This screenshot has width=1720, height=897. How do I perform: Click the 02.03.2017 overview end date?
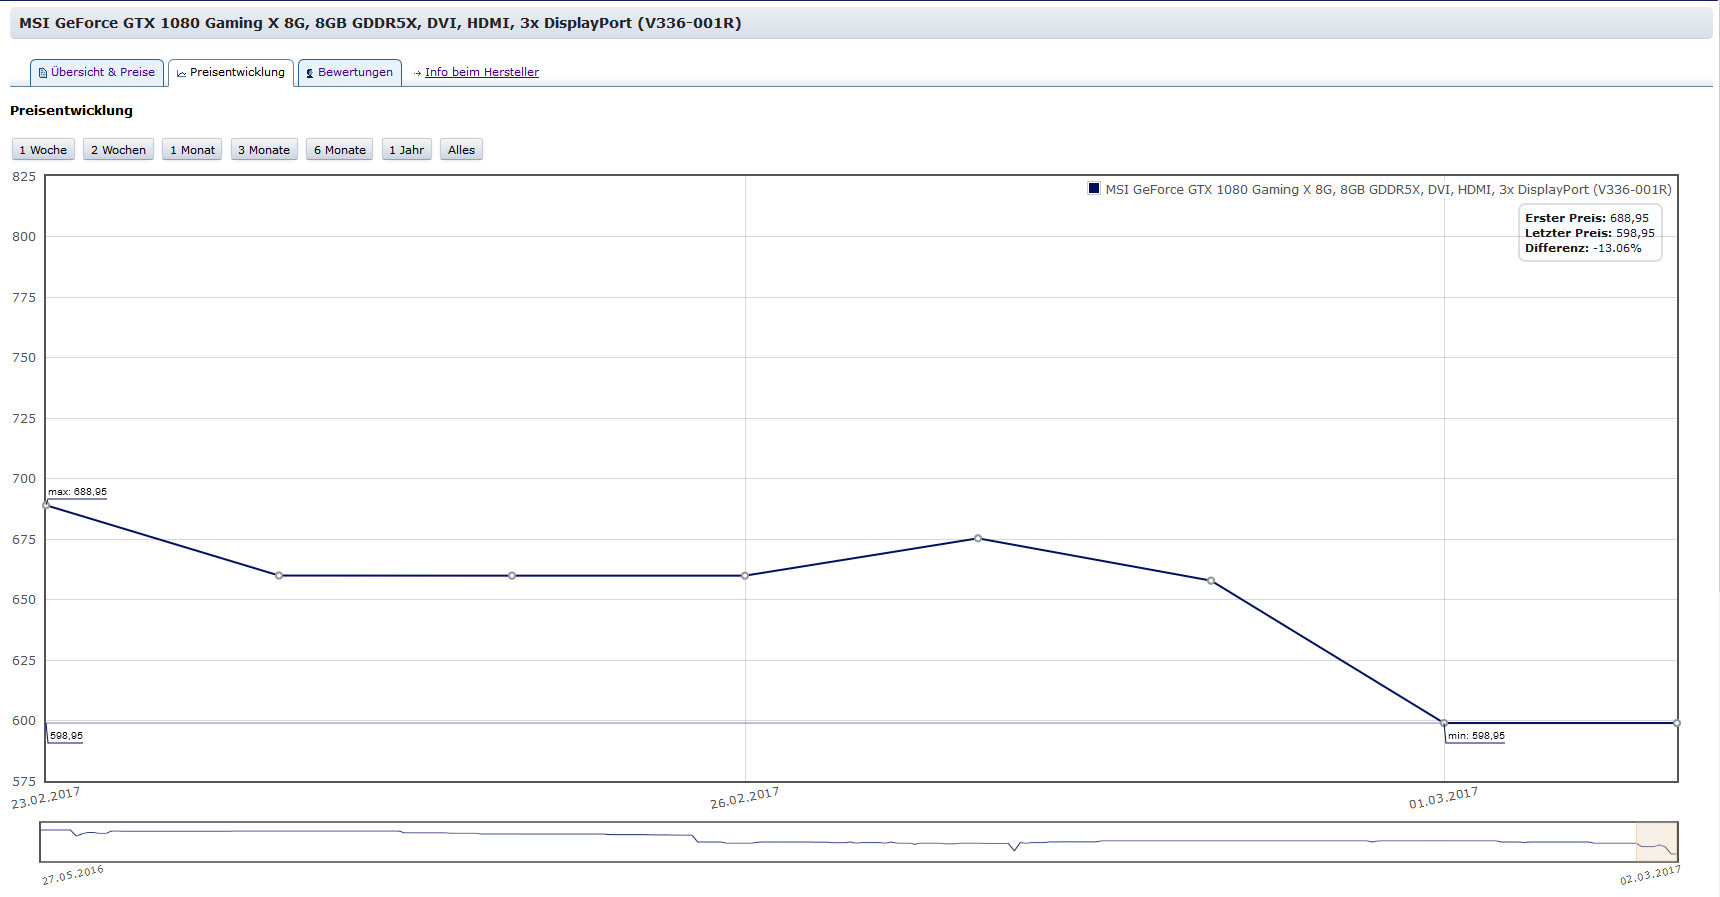1650,875
